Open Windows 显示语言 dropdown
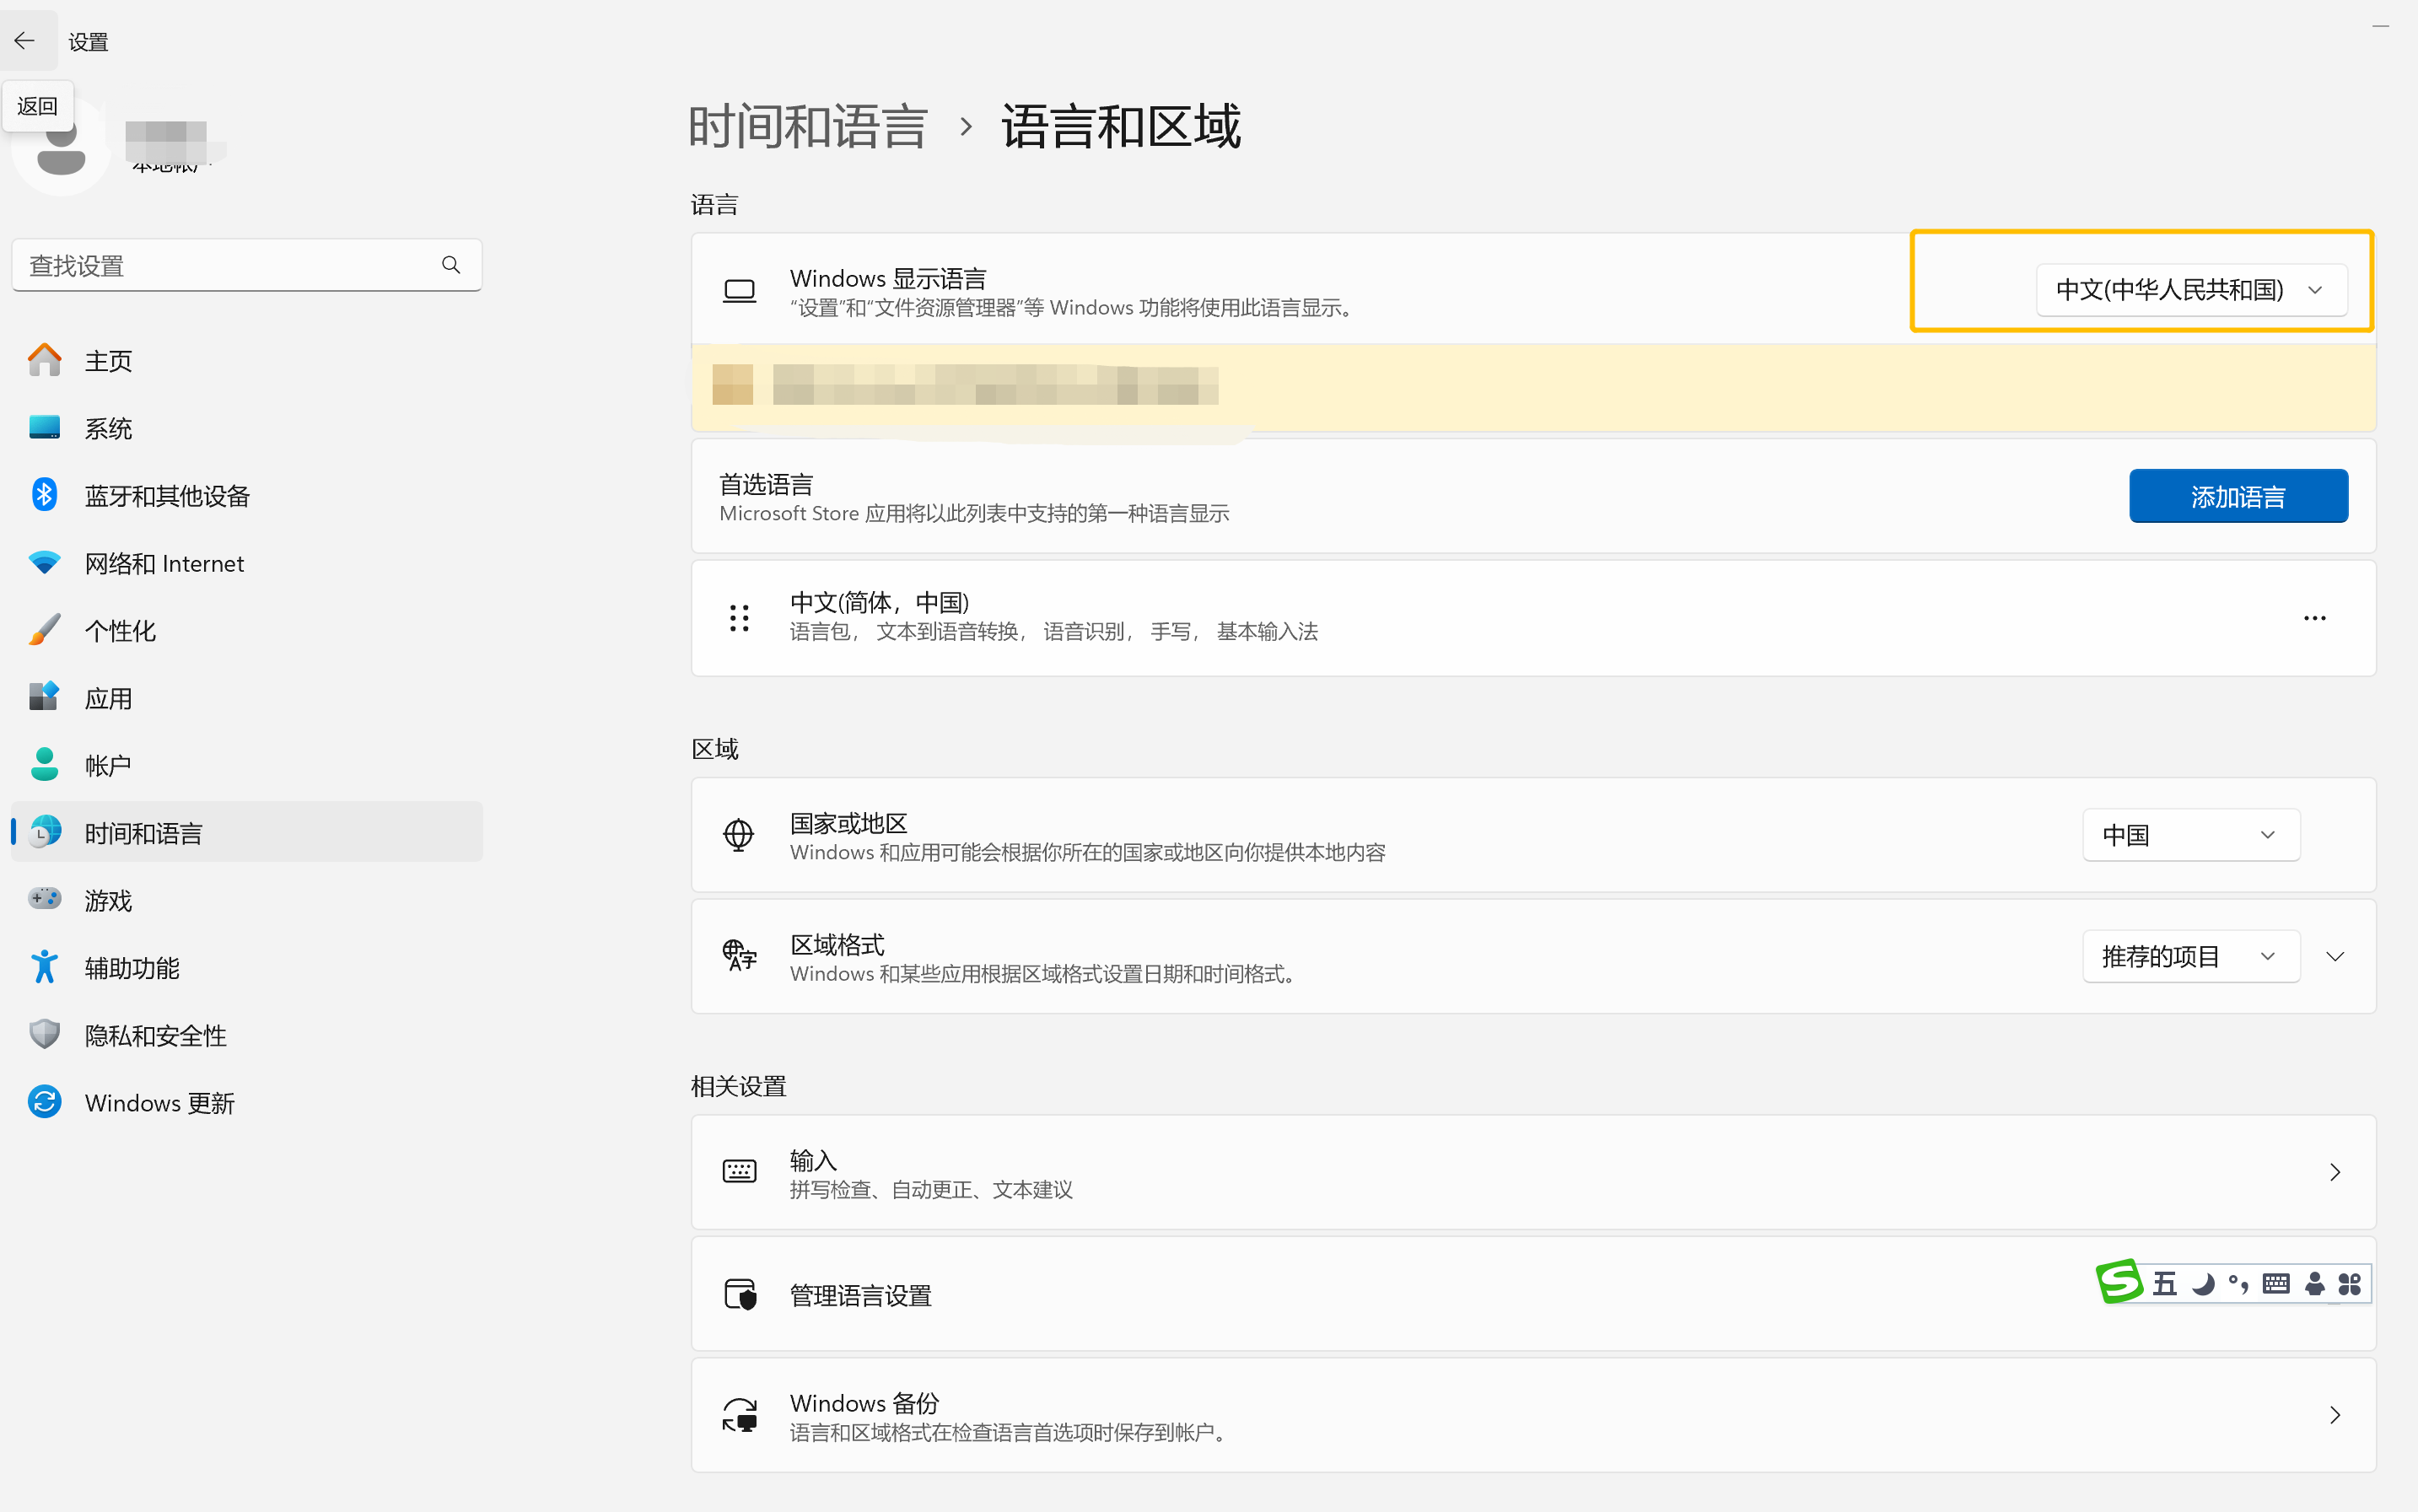2418x1512 pixels. pos(2192,290)
